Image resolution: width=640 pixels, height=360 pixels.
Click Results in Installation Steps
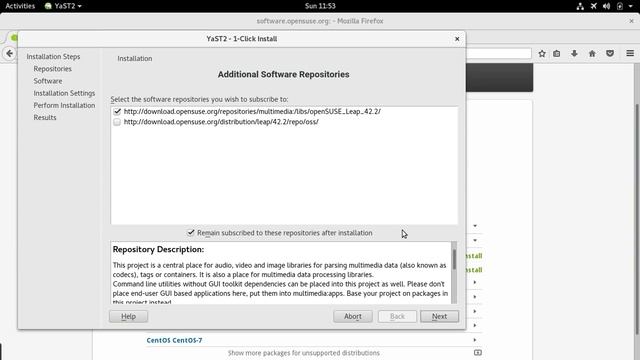(x=45, y=118)
